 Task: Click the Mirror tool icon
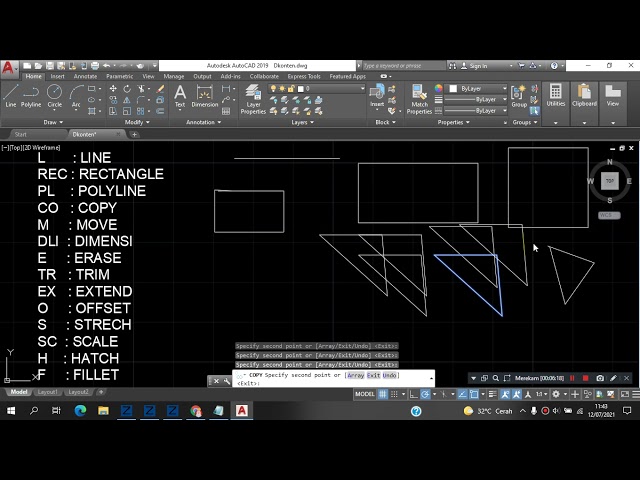127,100
